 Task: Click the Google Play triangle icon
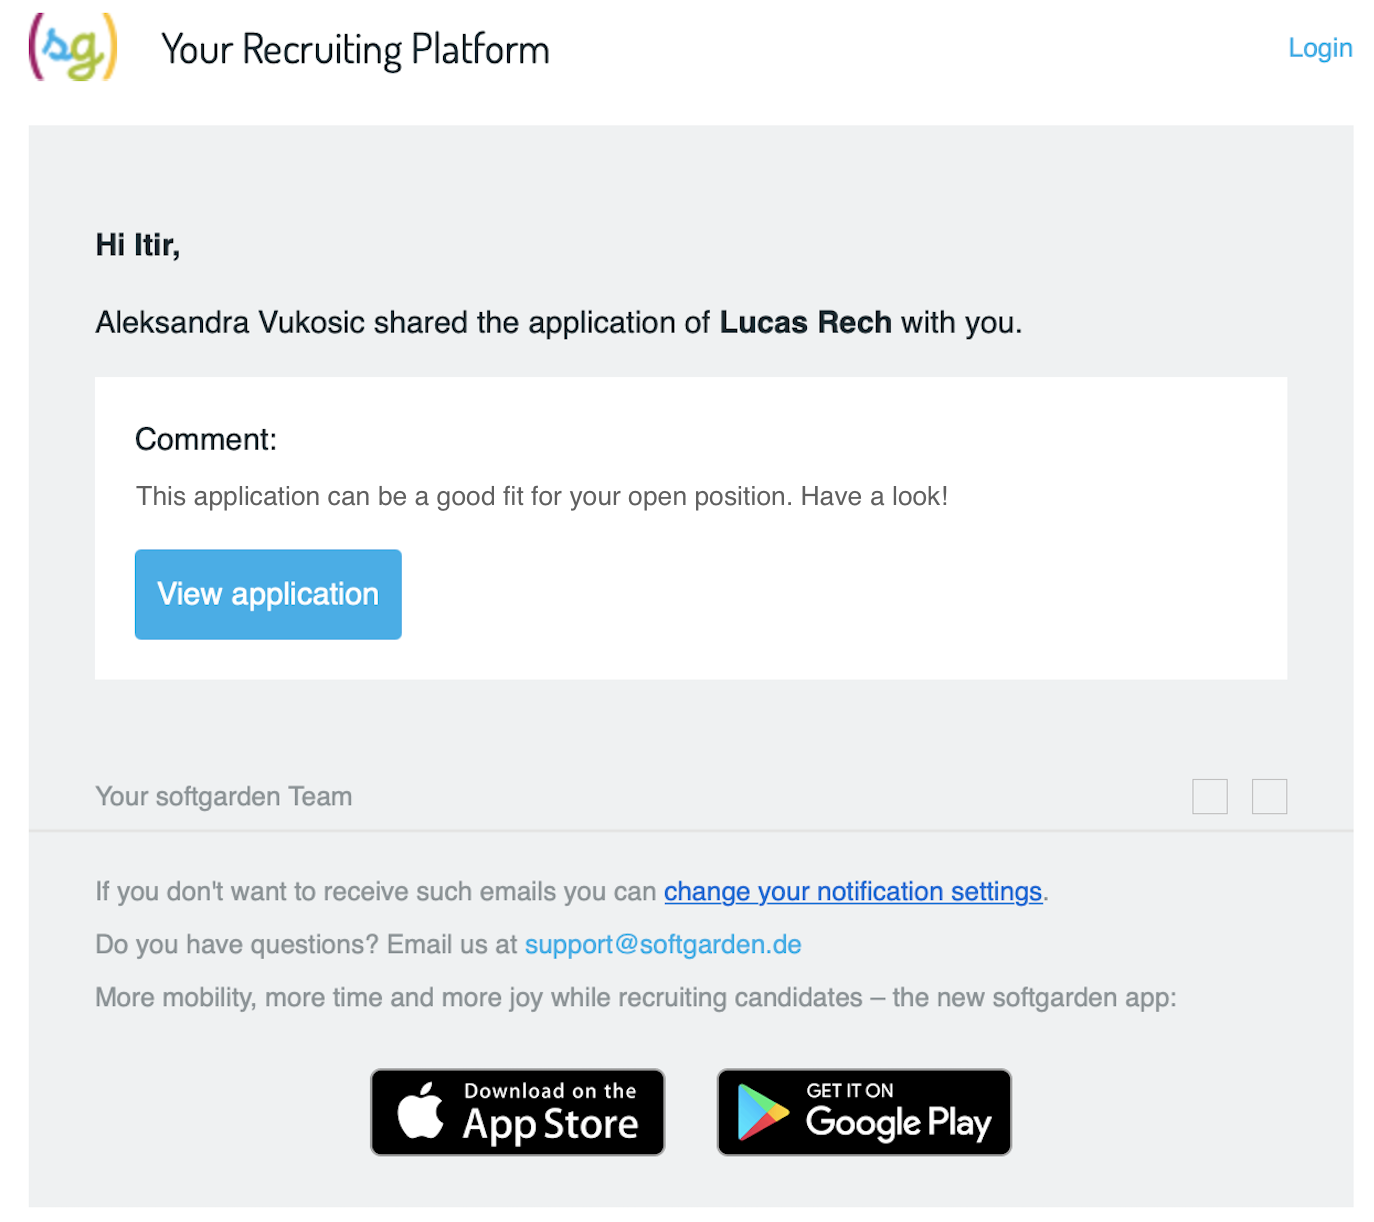tap(763, 1112)
